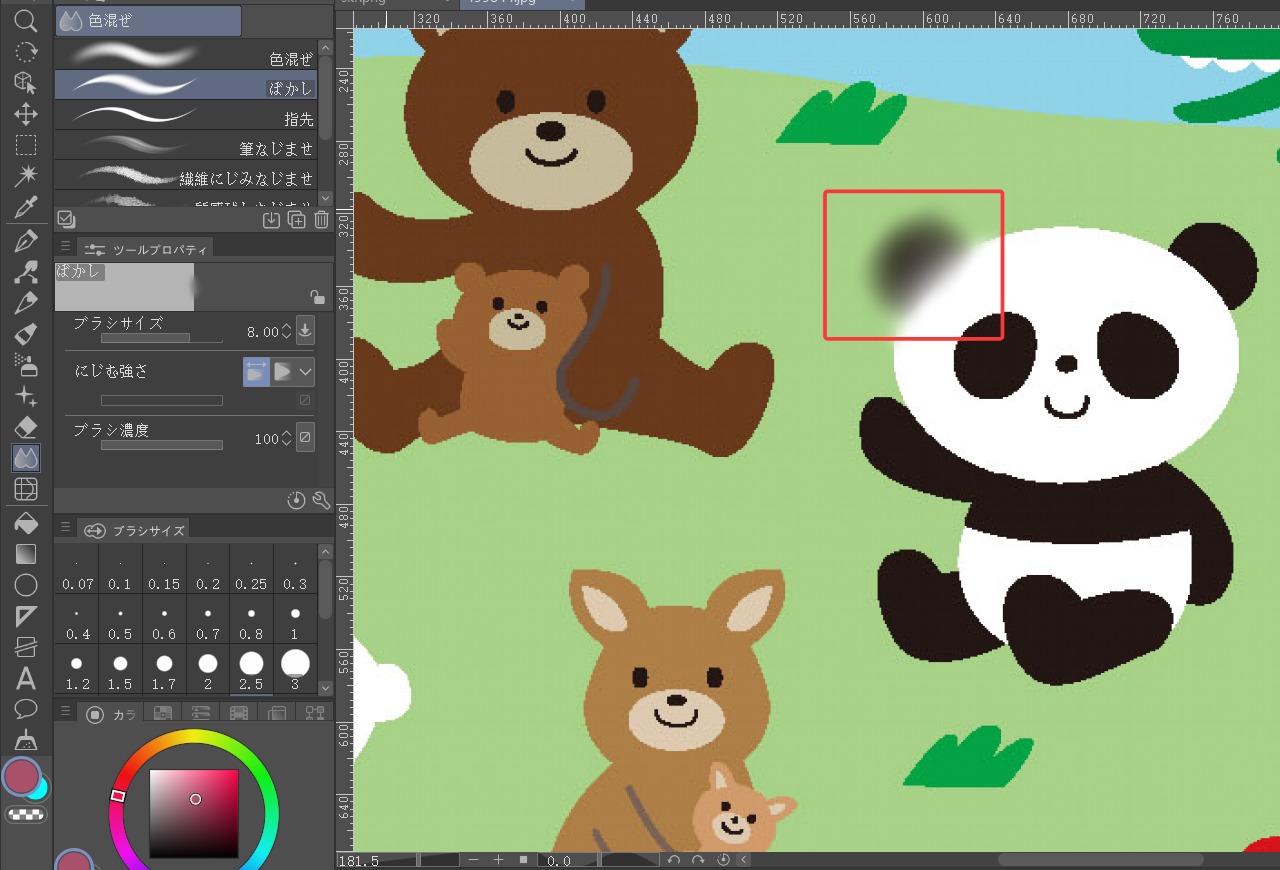Expand the にじむ強さ mode dropdown arrow
The width and height of the screenshot is (1280, 870).
(305, 371)
